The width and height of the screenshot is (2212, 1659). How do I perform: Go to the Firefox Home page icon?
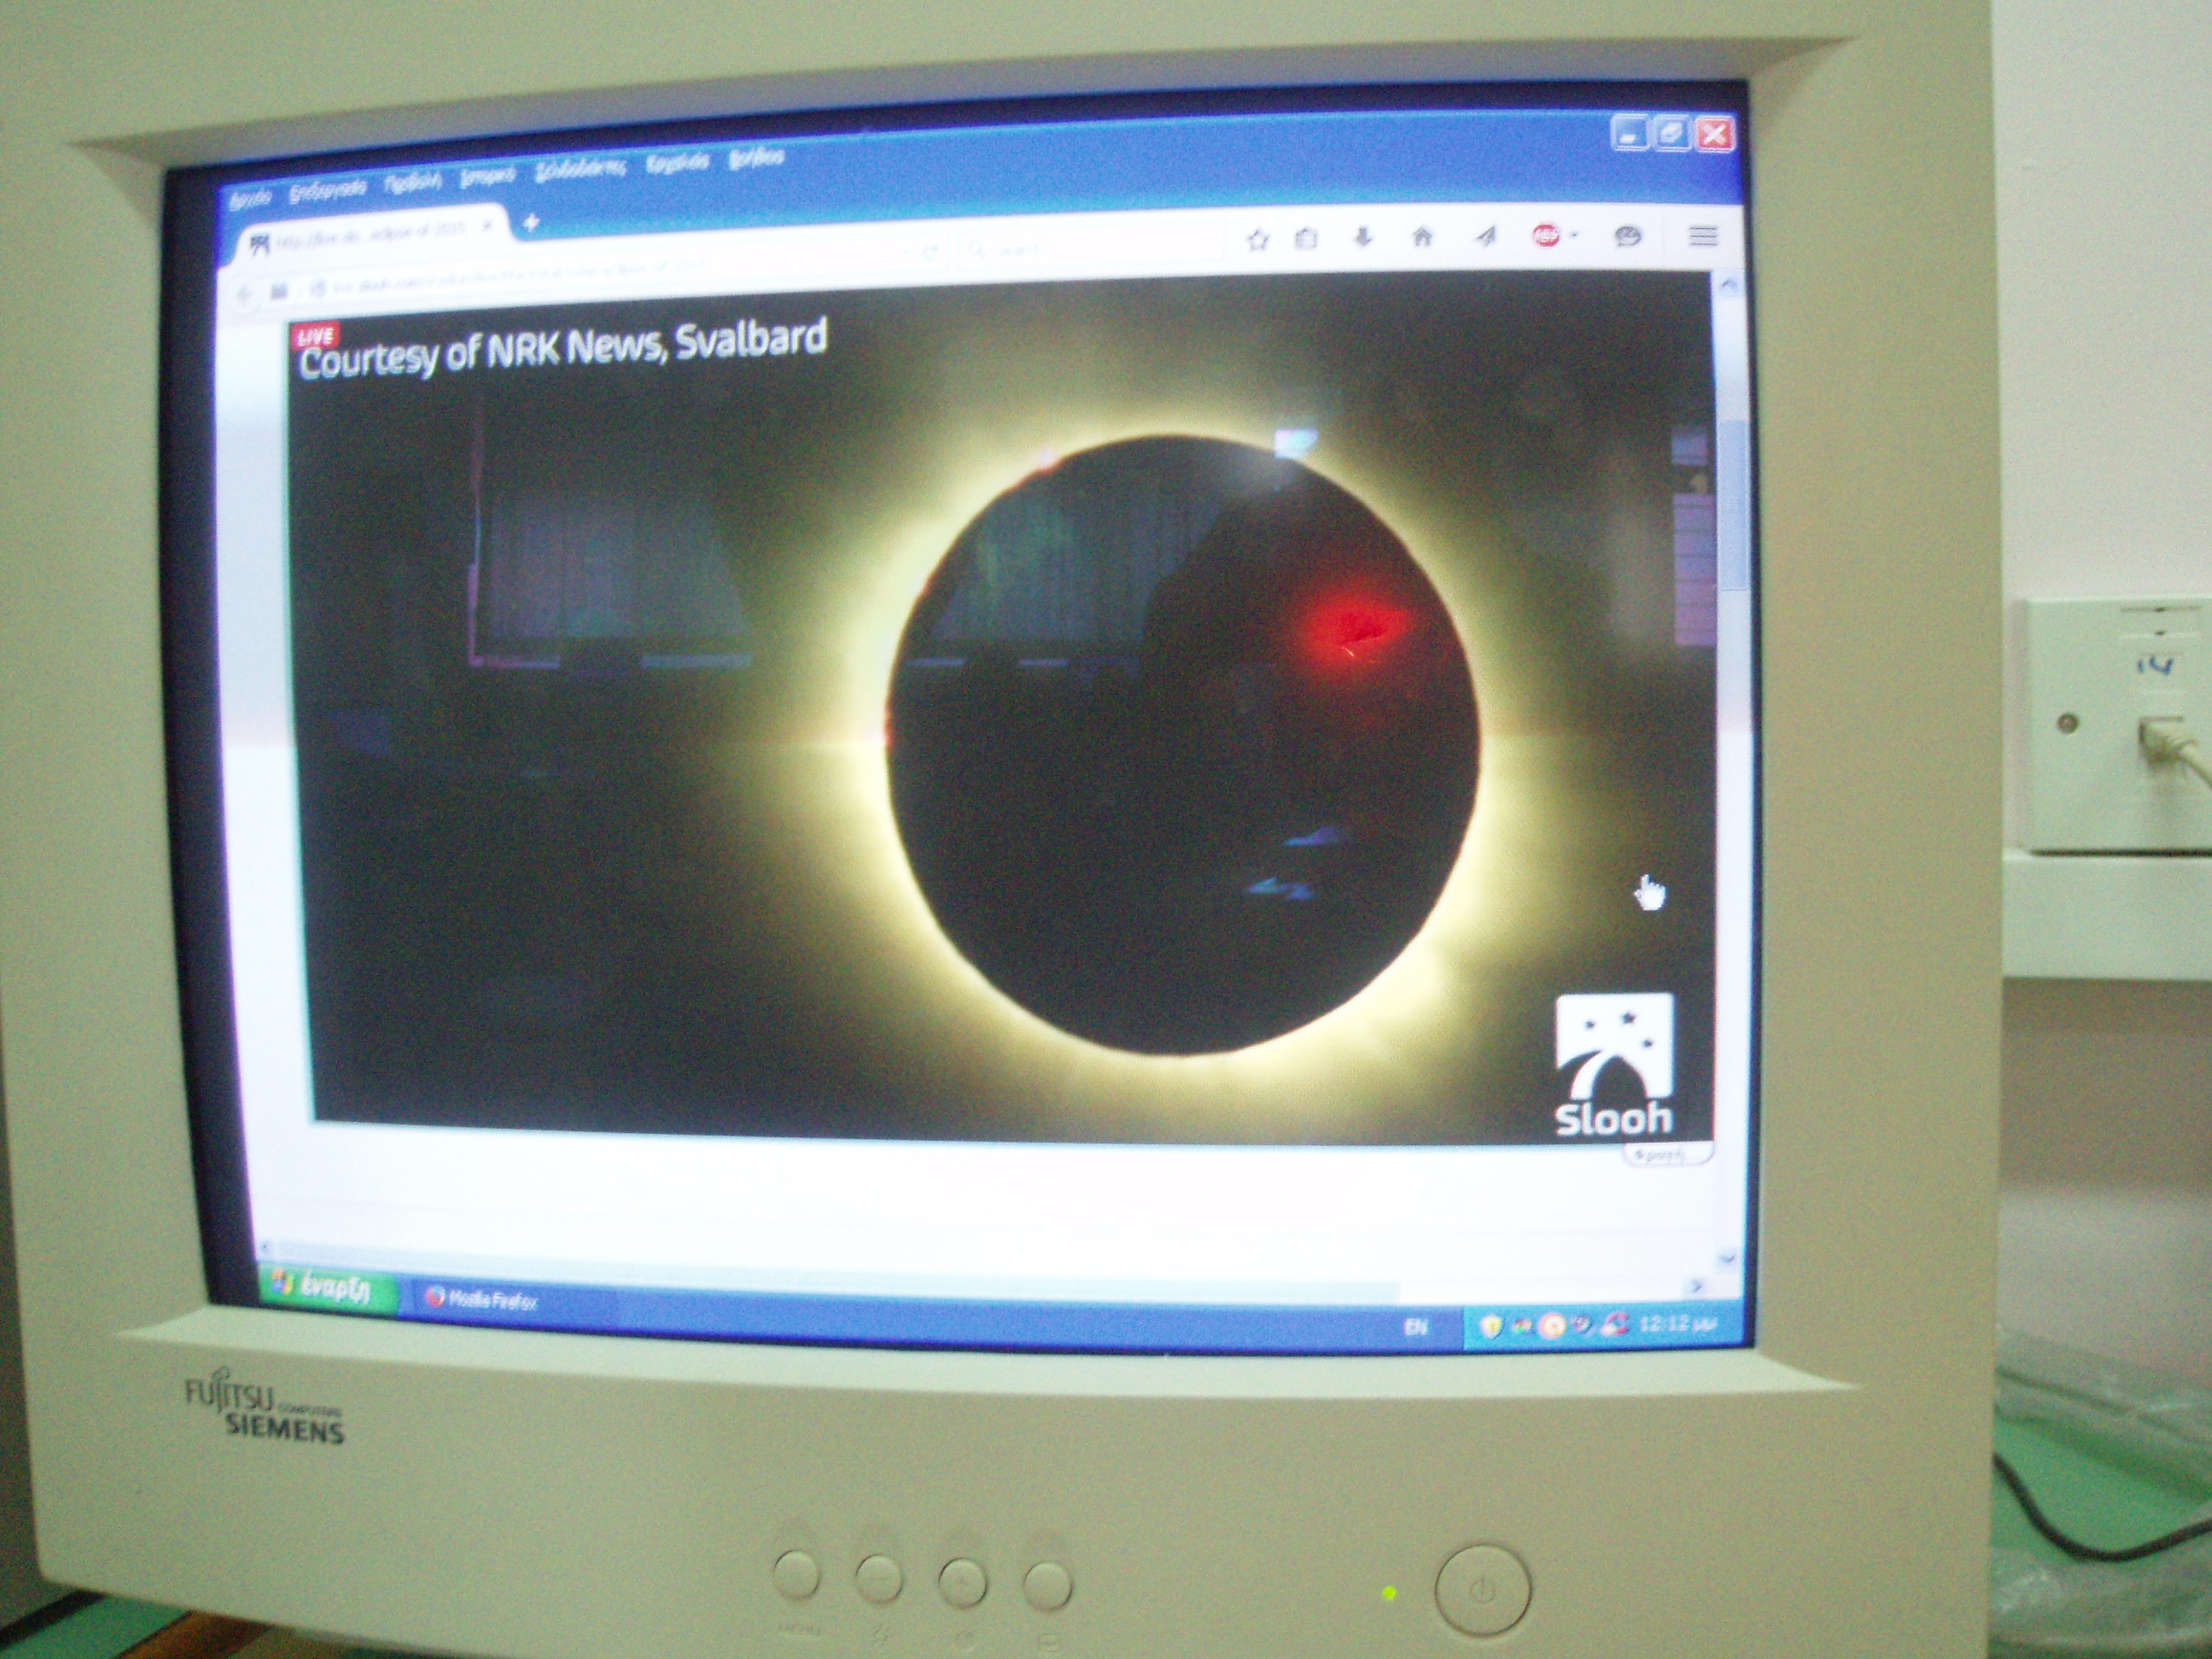(x=1421, y=237)
